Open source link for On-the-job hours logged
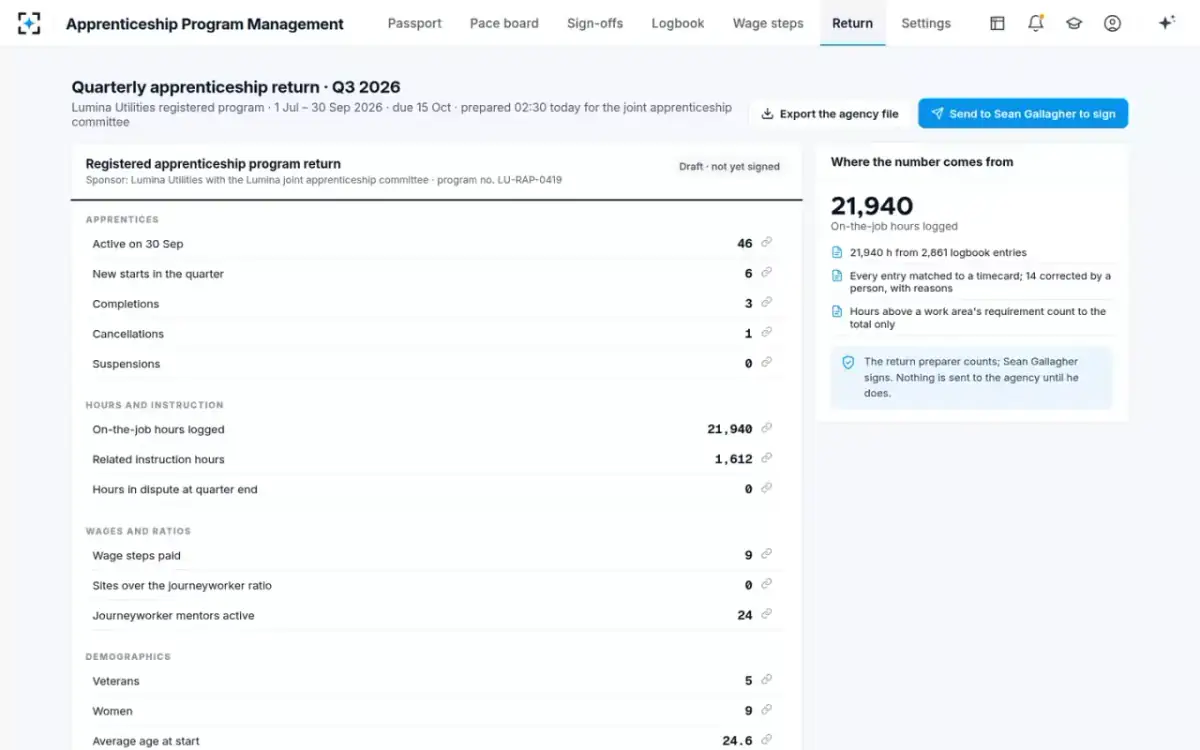 767,429
